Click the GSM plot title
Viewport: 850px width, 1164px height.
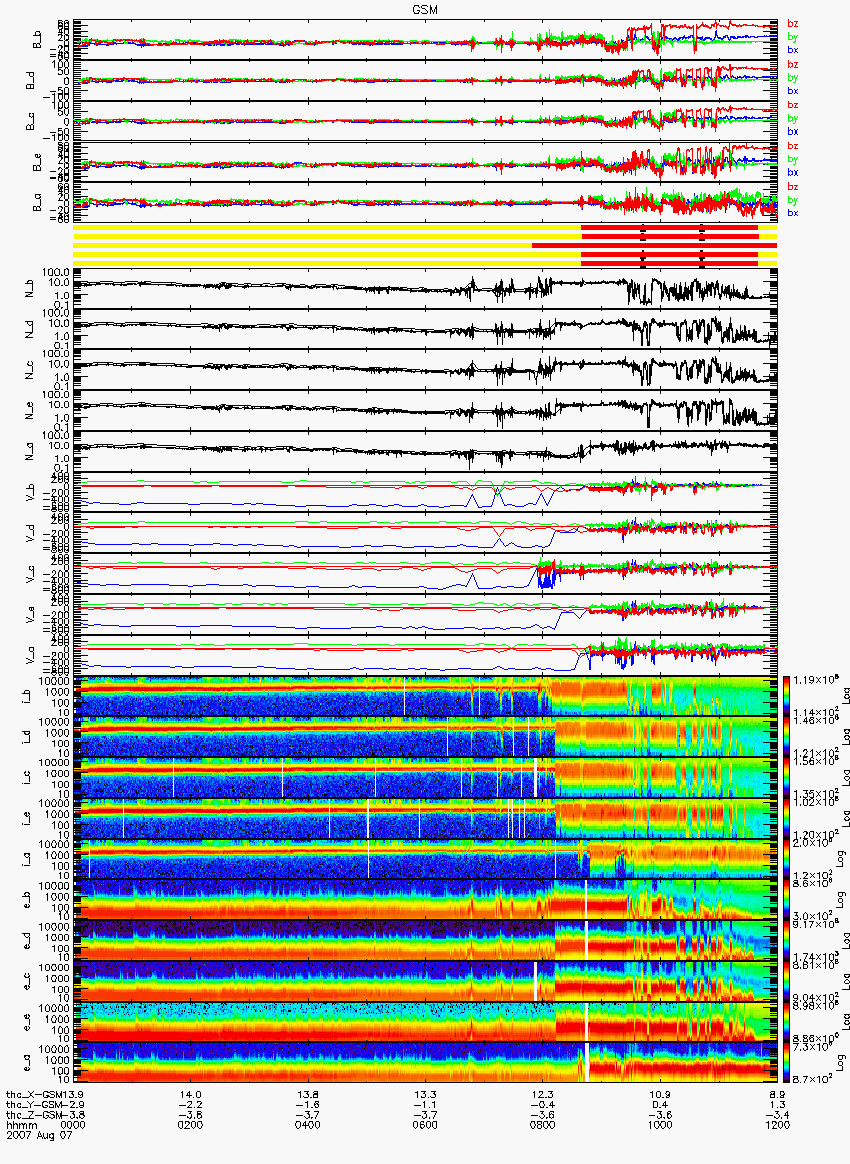point(425,10)
